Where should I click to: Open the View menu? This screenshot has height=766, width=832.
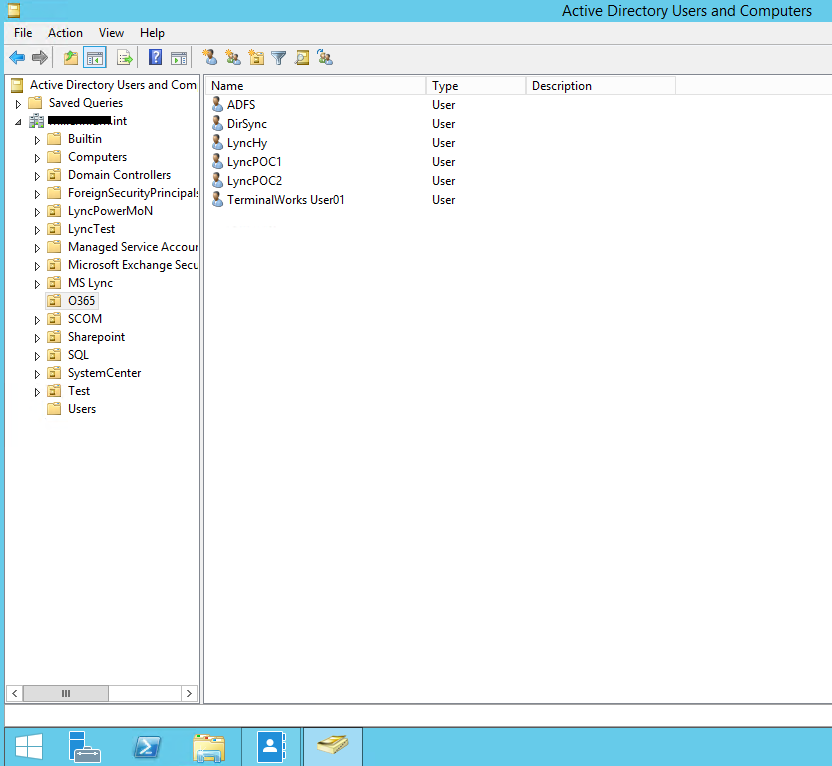(111, 33)
